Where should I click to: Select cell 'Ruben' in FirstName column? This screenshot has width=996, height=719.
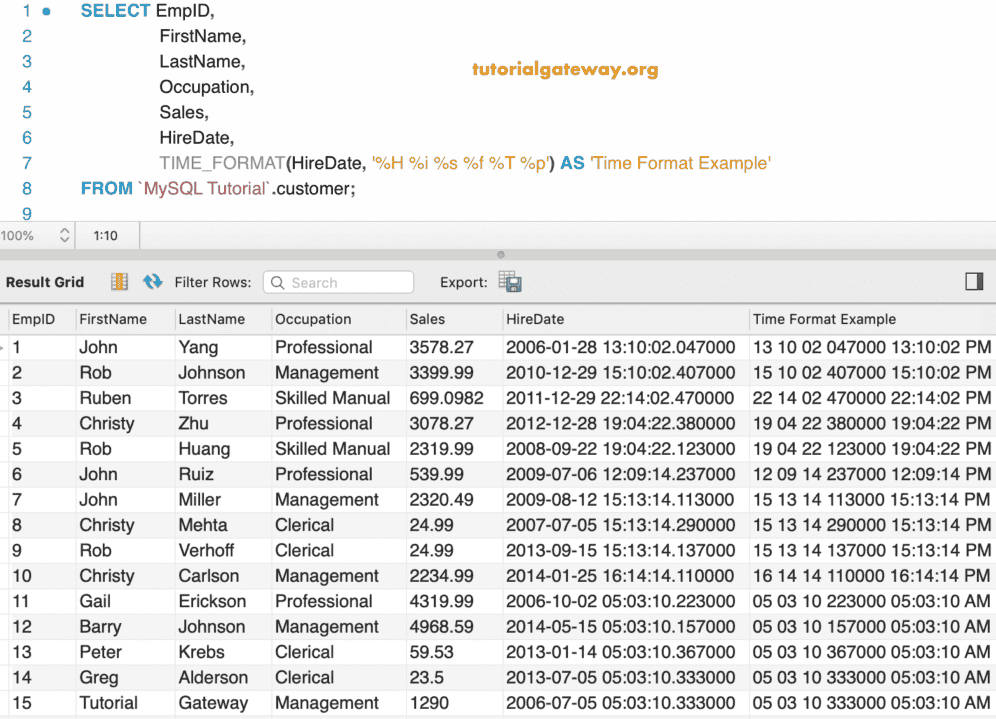click(105, 398)
